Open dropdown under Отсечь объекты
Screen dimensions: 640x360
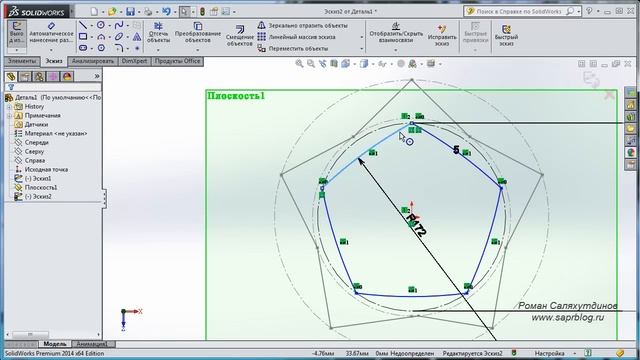pyautogui.click(x=158, y=50)
